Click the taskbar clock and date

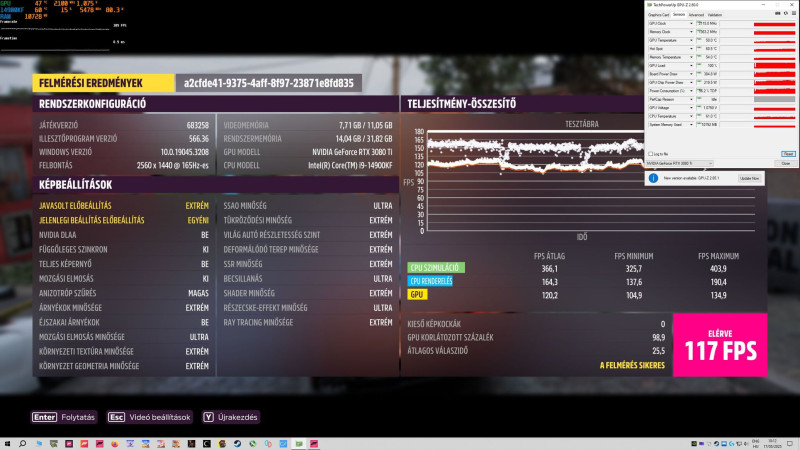[x=771, y=444]
